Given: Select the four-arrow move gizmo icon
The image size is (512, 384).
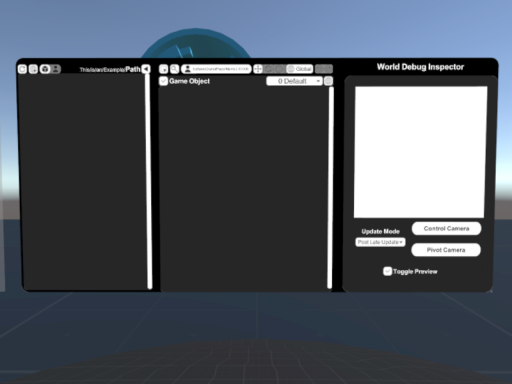Looking at the screenshot, I should pos(258,69).
